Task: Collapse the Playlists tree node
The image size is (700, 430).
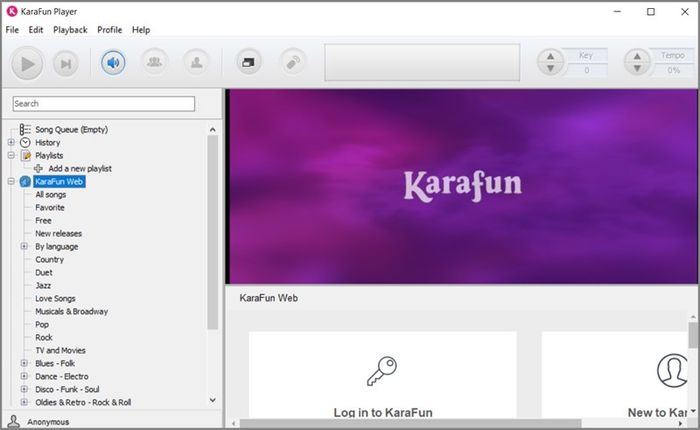Action: (x=11, y=155)
